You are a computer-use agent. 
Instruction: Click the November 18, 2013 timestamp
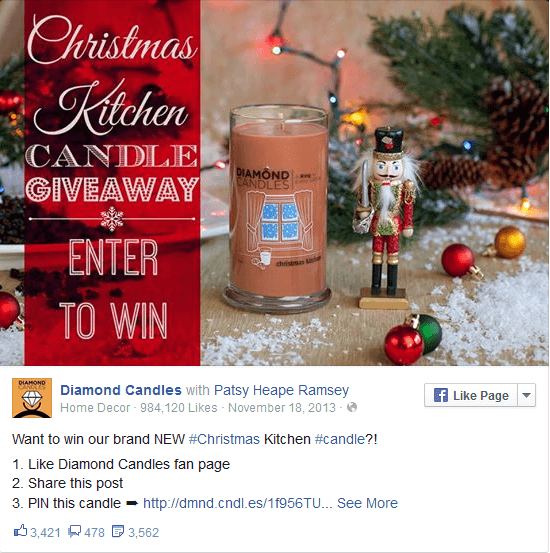pos(282,408)
